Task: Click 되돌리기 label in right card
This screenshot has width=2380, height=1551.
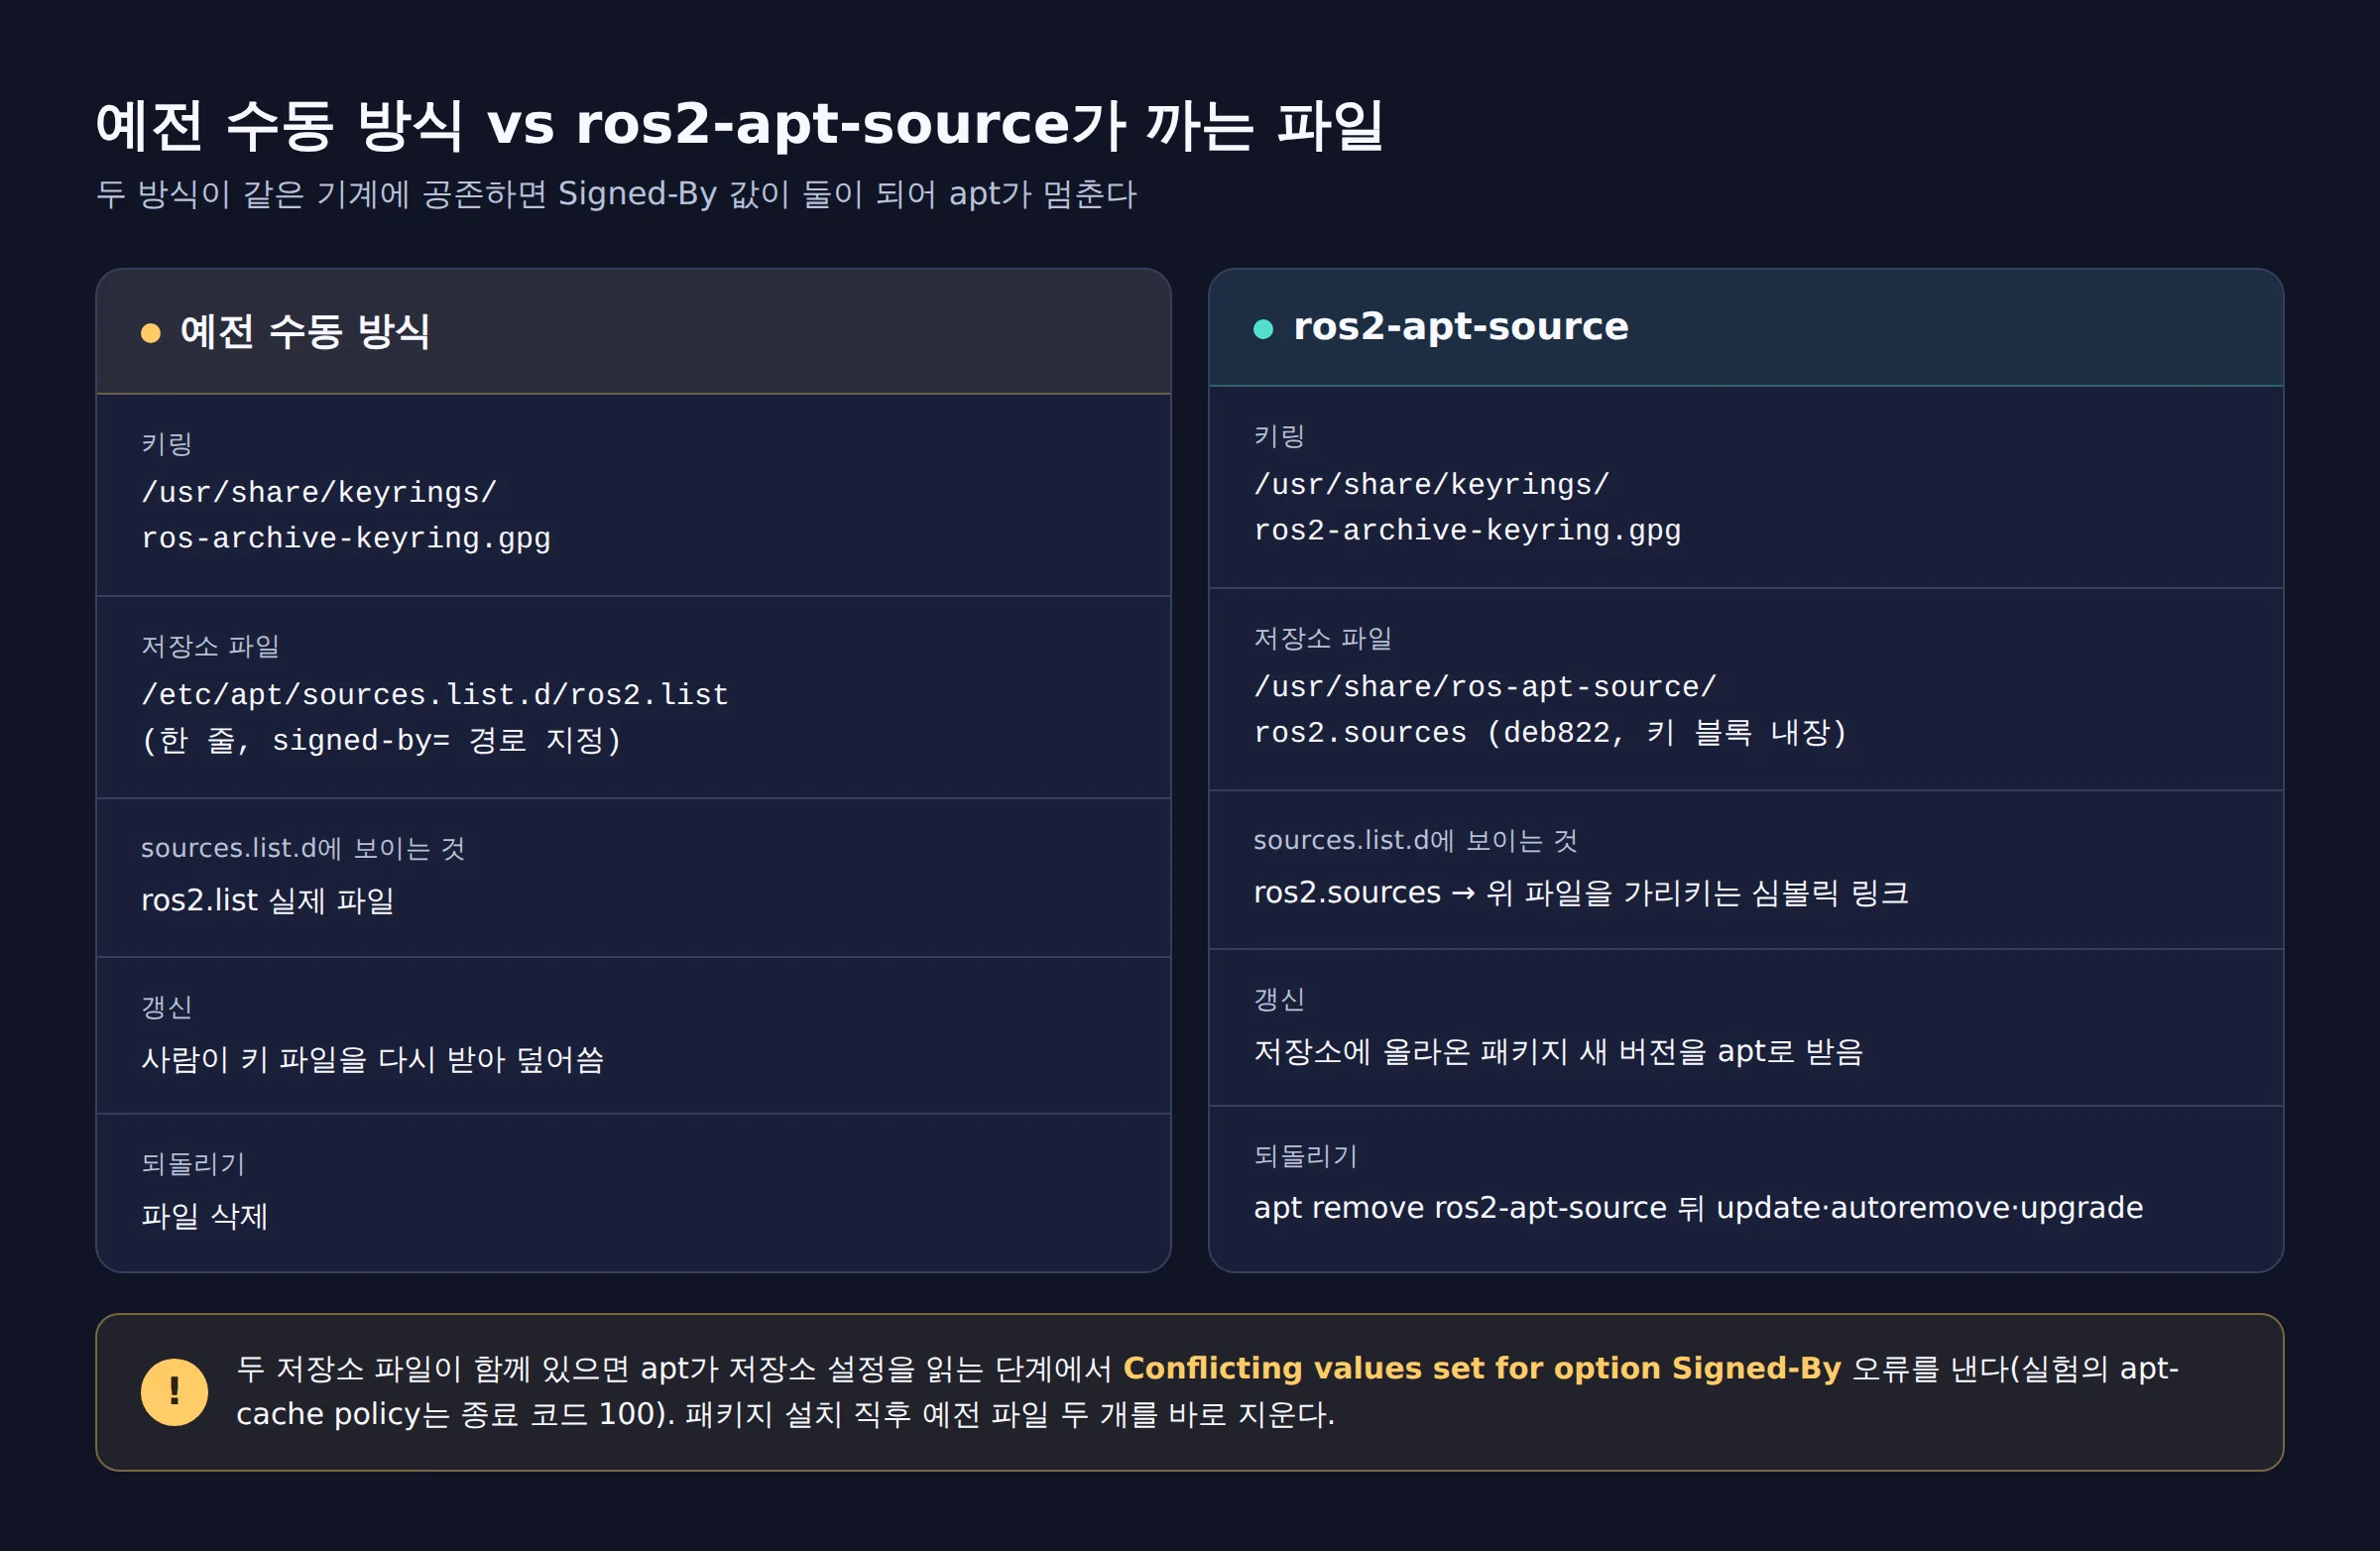Action: 1306,1156
